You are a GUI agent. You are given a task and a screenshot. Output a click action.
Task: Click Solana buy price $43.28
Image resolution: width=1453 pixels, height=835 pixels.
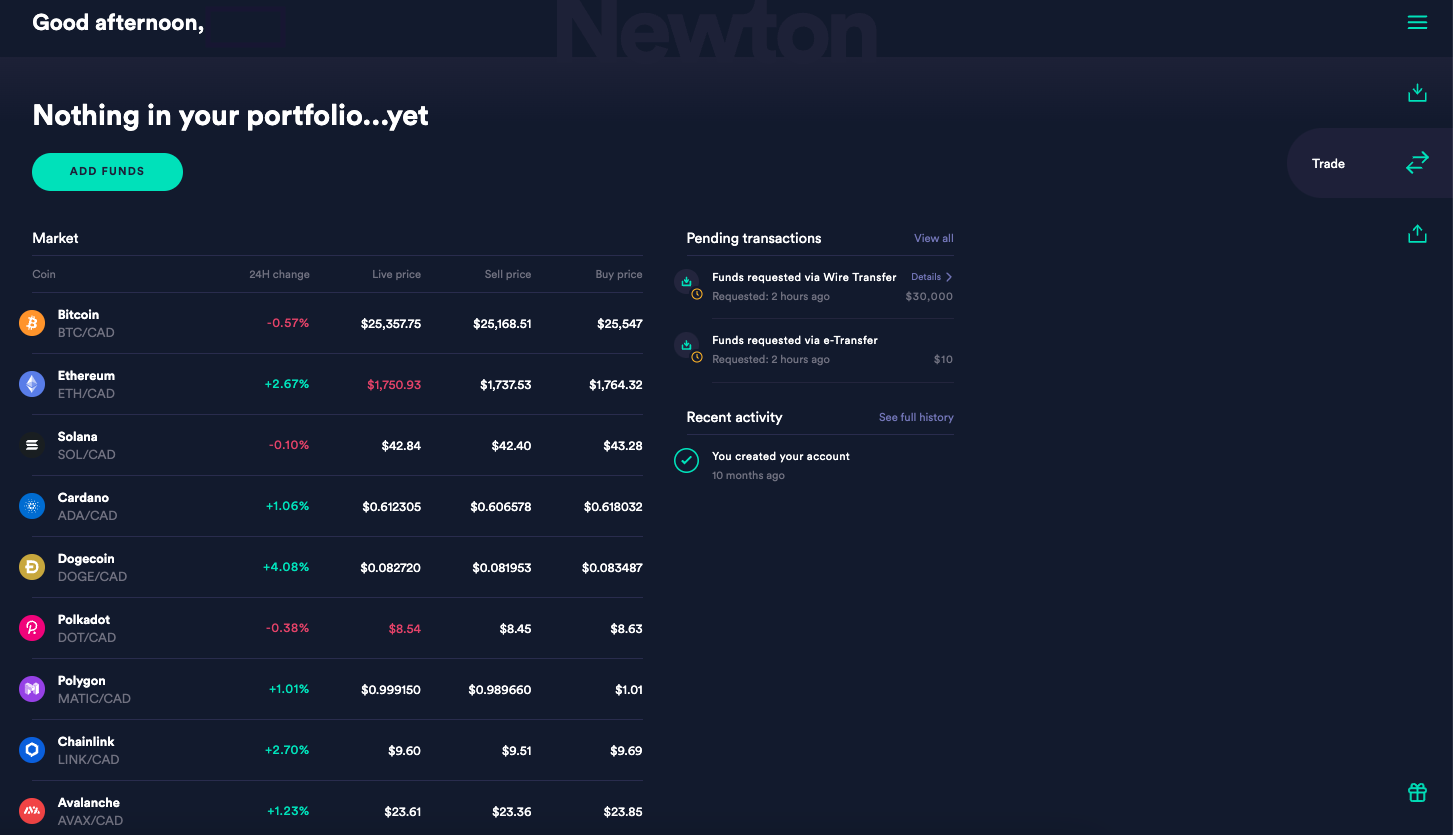[623, 446]
